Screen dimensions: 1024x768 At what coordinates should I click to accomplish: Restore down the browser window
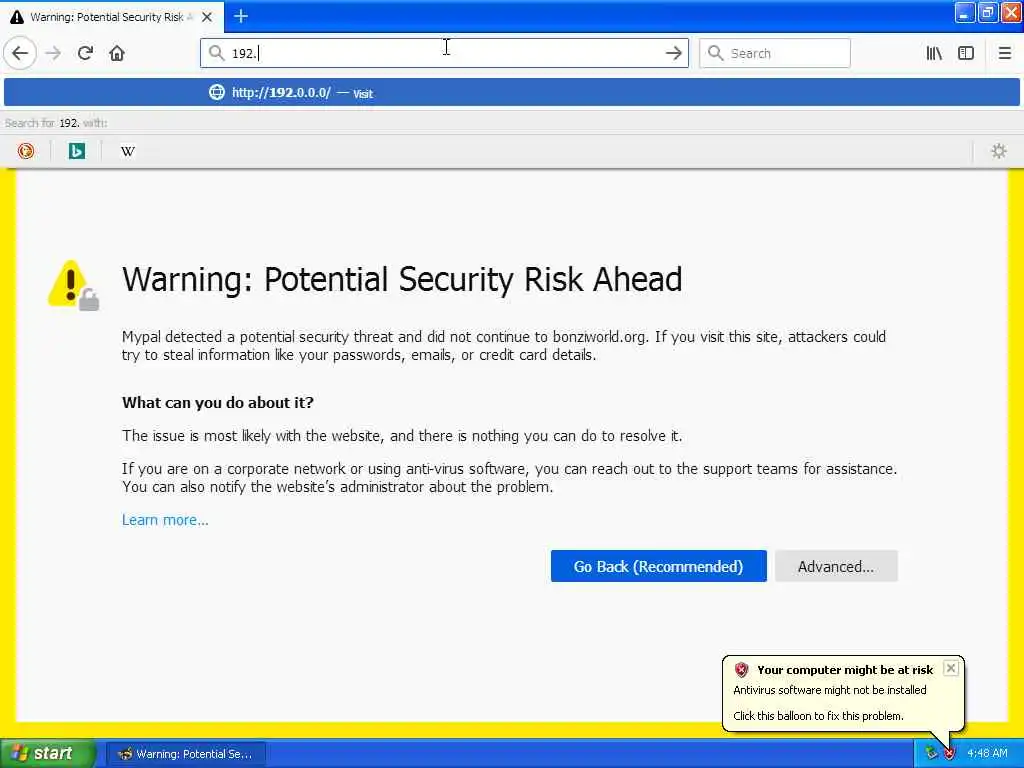pyautogui.click(x=987, y=12)
